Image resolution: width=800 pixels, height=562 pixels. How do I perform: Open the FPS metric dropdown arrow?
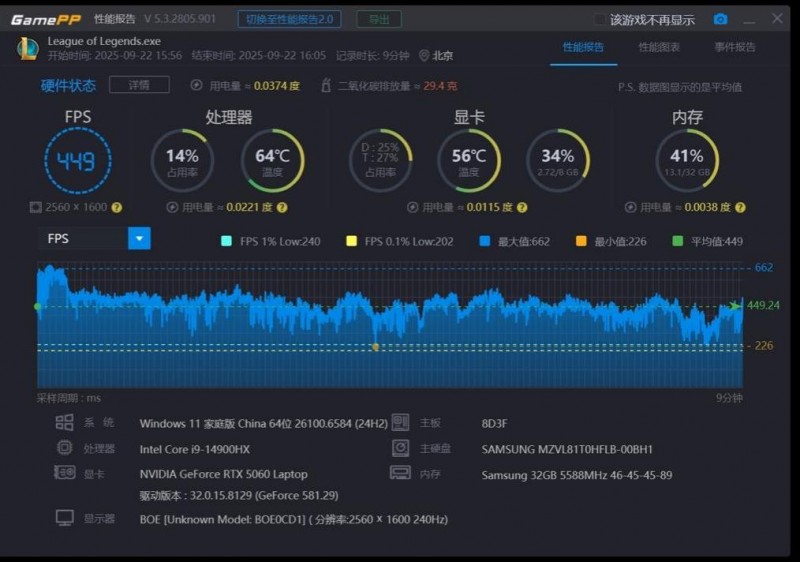(139, 238)
